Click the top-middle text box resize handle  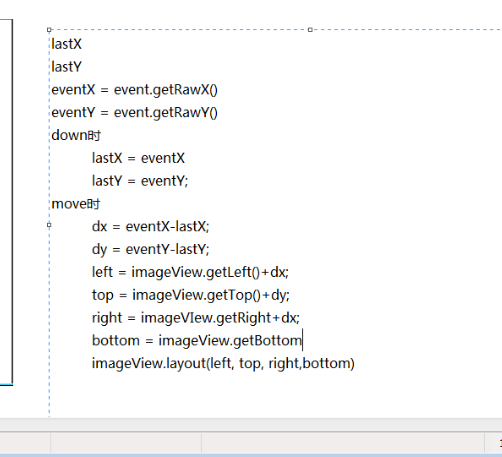310,30
